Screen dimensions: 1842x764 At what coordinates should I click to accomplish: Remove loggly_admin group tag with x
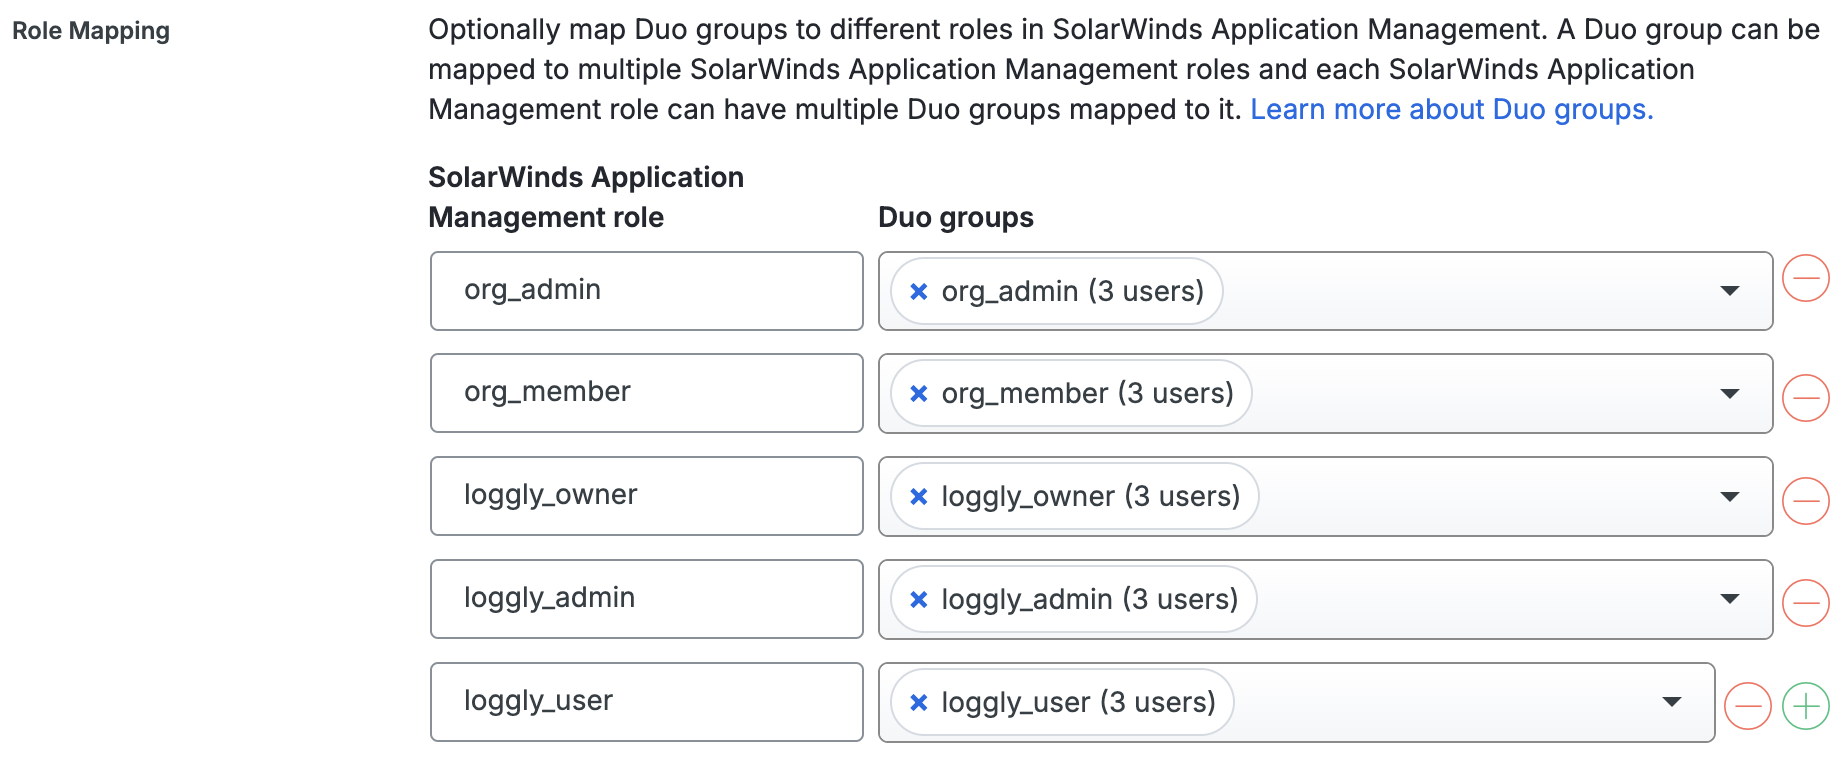tap(918, 600)
